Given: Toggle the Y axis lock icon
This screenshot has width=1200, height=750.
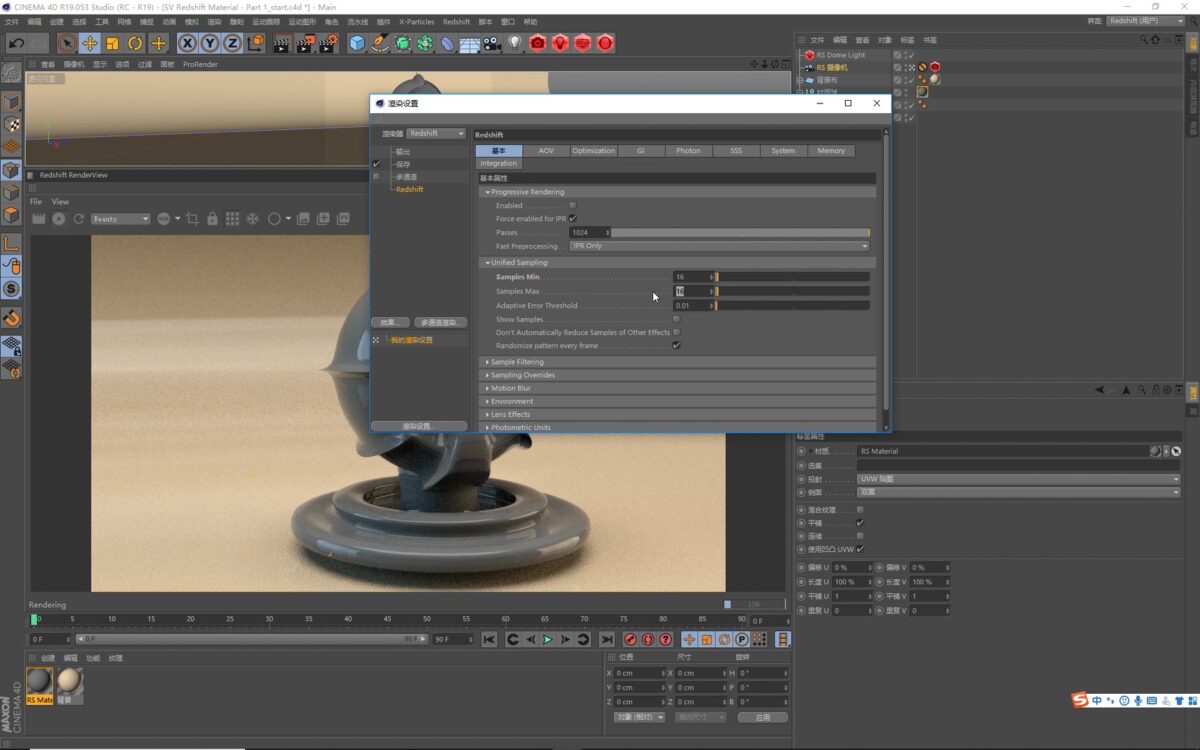Looking at the screenshot, I should 210,43.
